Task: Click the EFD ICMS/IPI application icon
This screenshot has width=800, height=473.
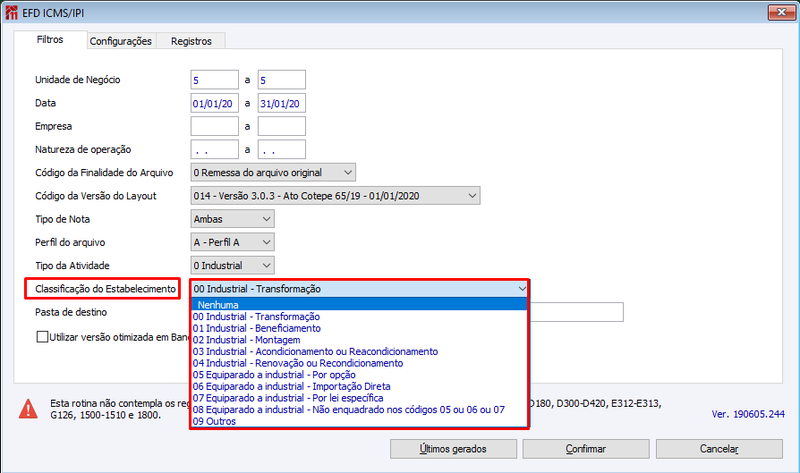Action: tap(11, 13)
